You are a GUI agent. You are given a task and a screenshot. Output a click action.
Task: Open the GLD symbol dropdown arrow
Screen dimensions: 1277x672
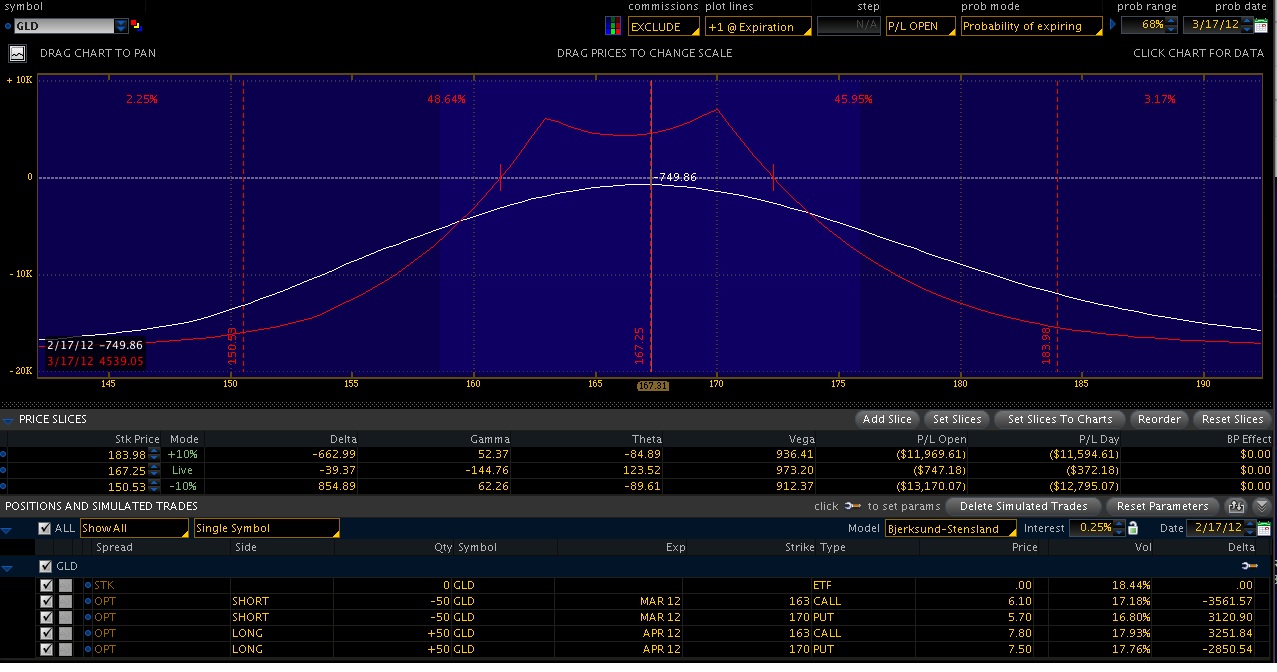tap(121, 26)
